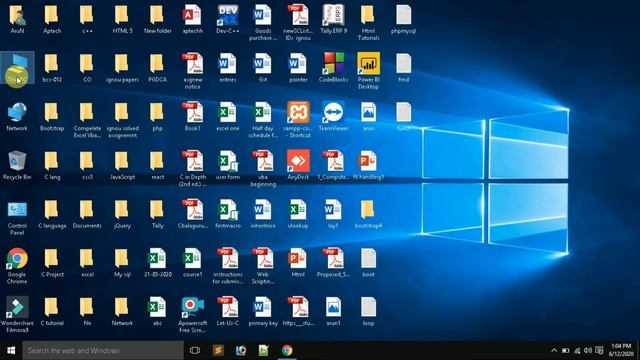The width and height of the screenshot is (640, 360).
Task: Click the 'Search the web and Windows' box
Action: (103, 350)
